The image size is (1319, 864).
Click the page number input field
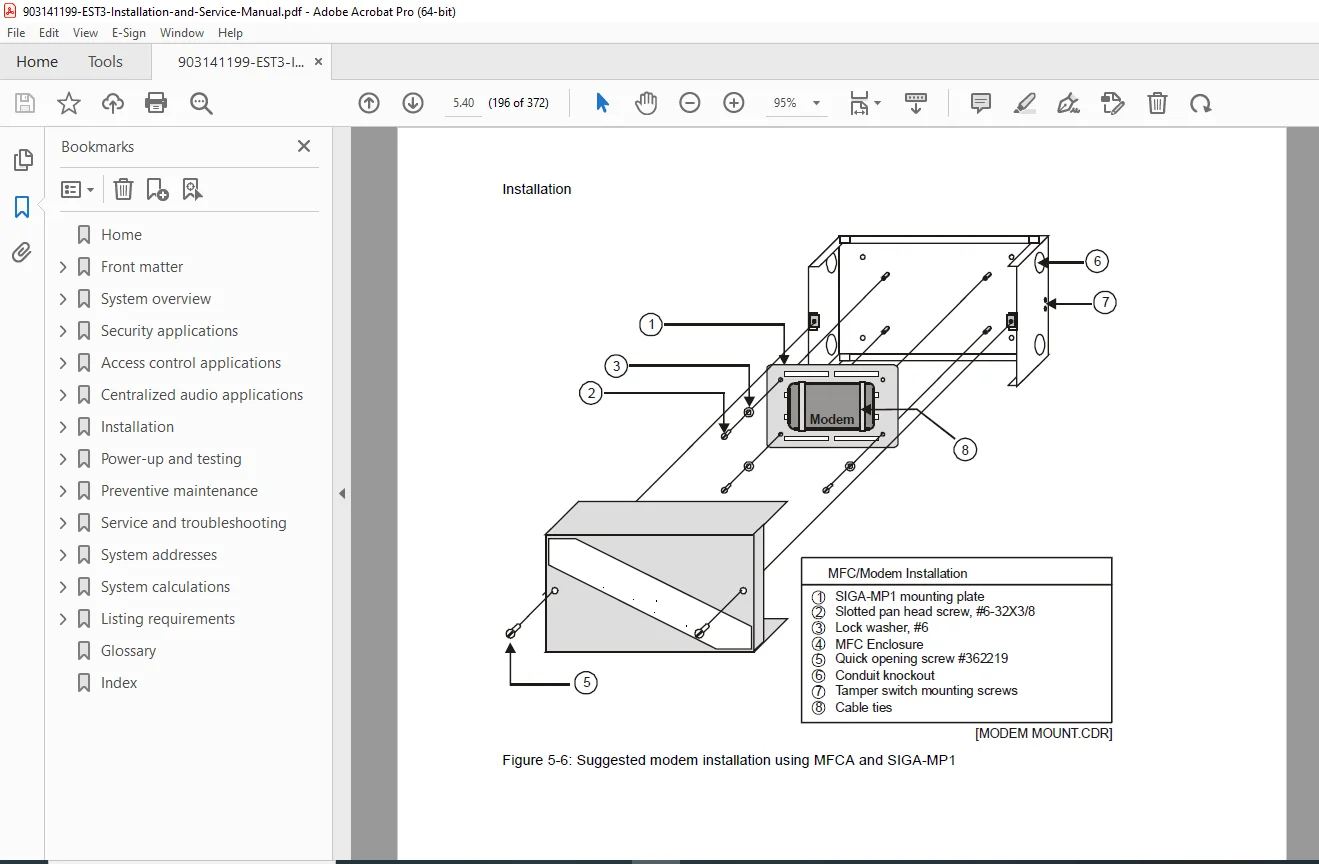tap(463, 103)
